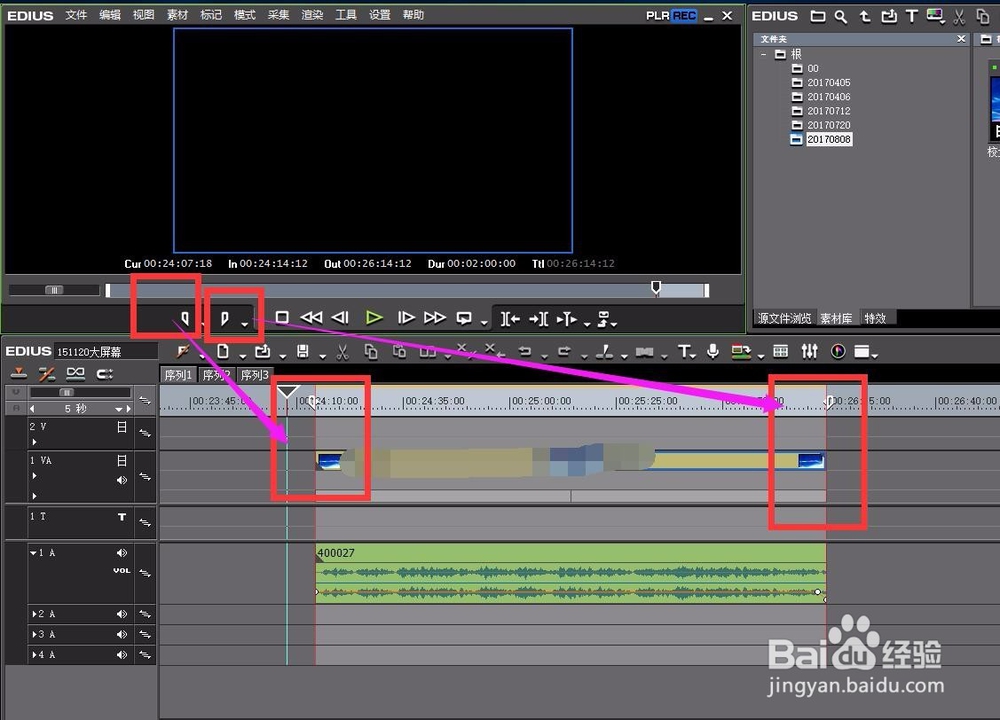Toggle video visibility of 2 V track
The width and height of the screenshot is (1000, 720).
pyautogui.click(x=122, y=427)
